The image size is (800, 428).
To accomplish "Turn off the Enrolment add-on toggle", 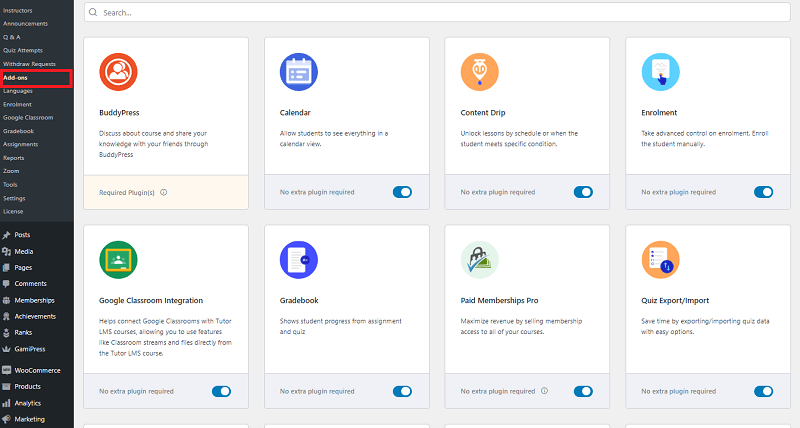I will 764,192.
